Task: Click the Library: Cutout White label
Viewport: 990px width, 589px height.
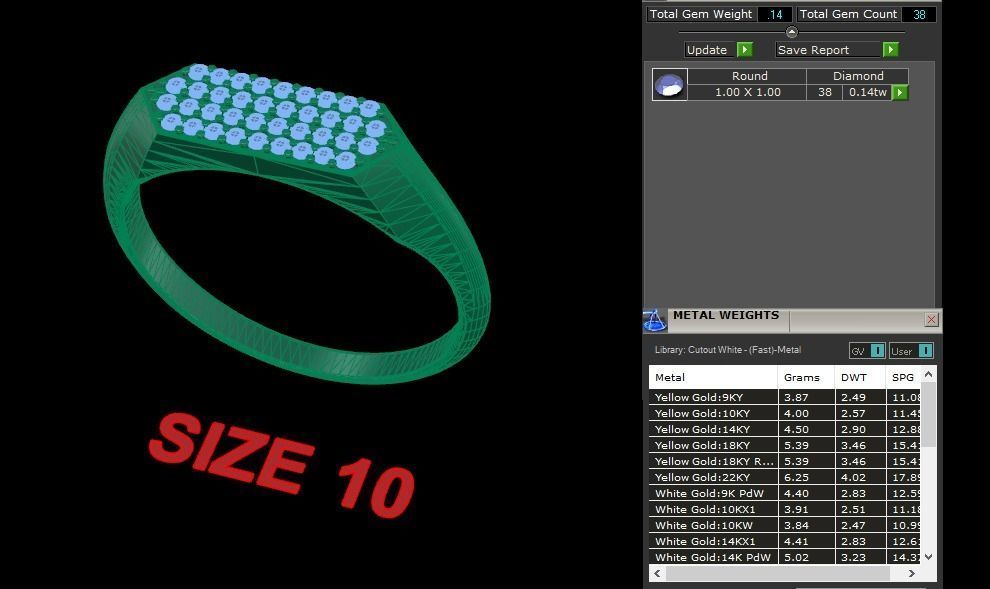Action: point(727,350)
